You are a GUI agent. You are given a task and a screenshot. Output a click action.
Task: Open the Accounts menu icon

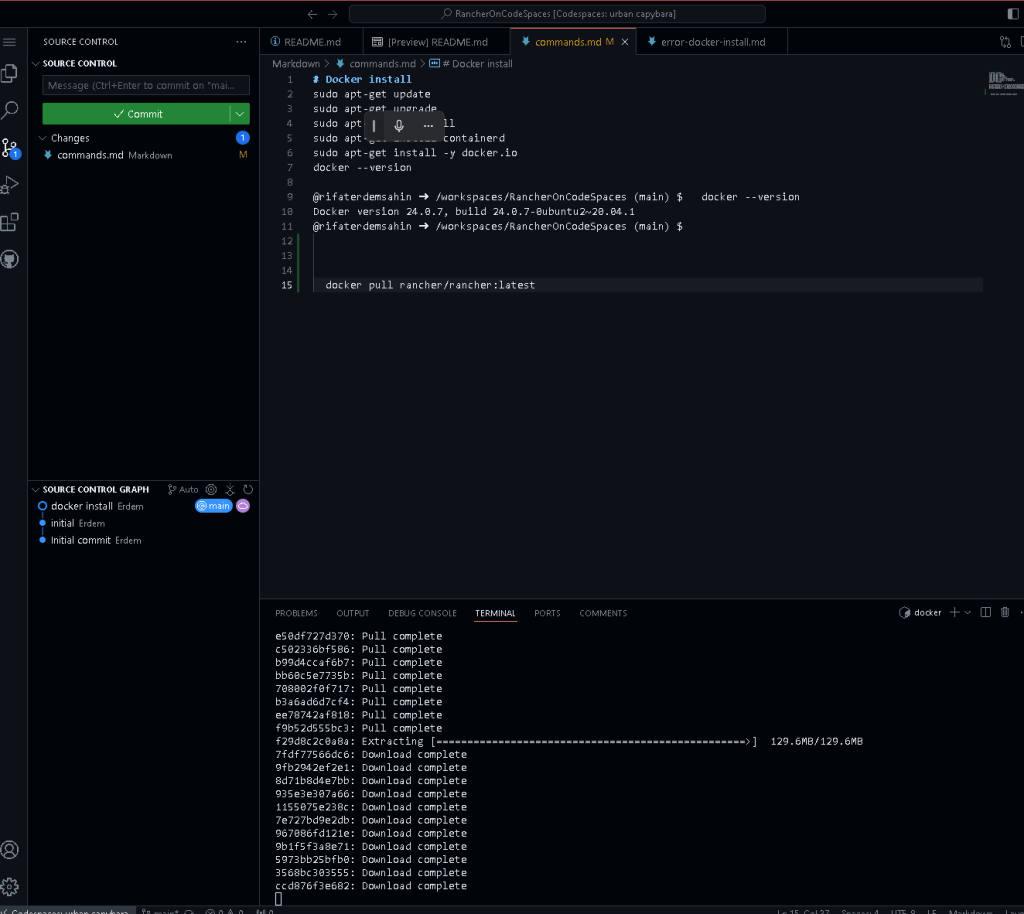point(10,849)
